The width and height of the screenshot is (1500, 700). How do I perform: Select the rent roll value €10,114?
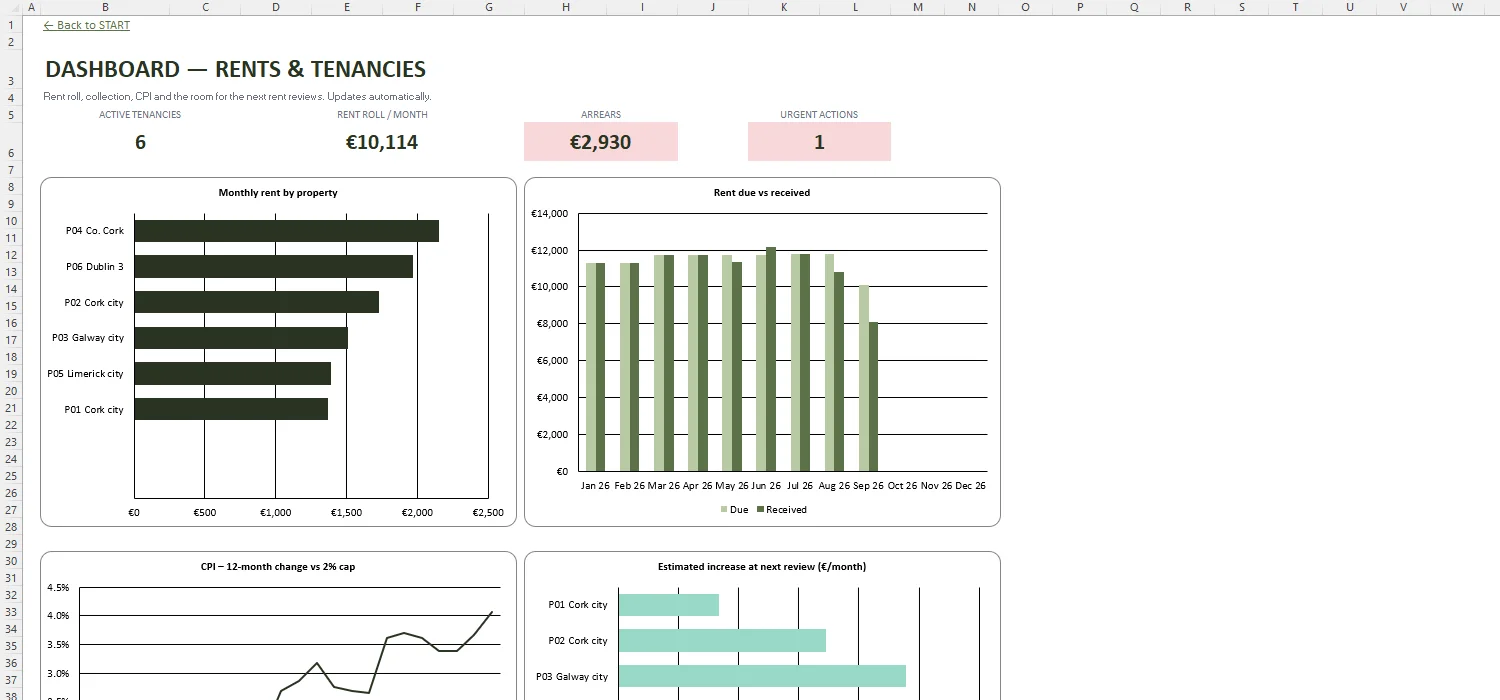(382, 142)
